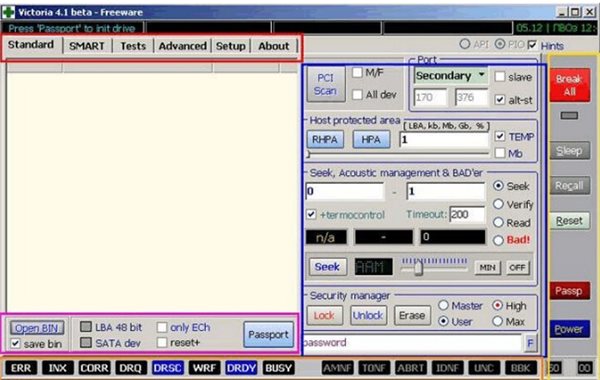Viewport: 600px width, 380px height.
Task: Click the HPA button
Action: [371, 139]
